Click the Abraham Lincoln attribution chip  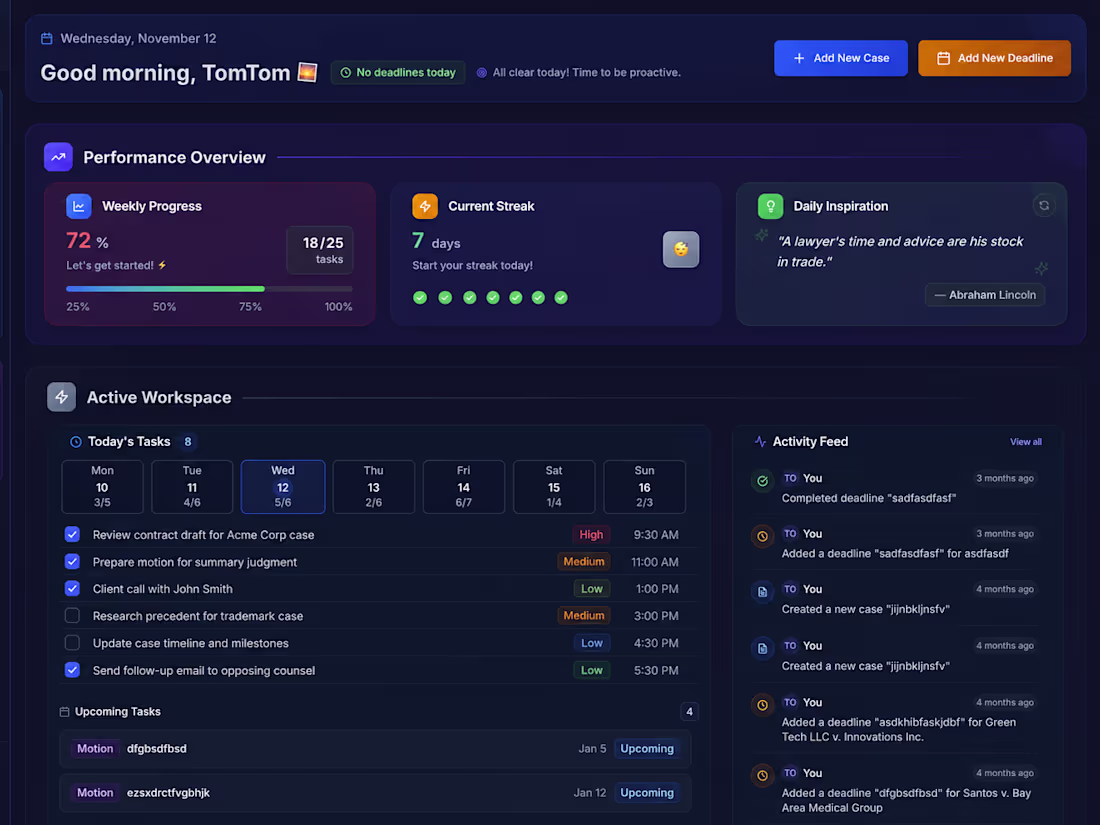click(985, 295)
